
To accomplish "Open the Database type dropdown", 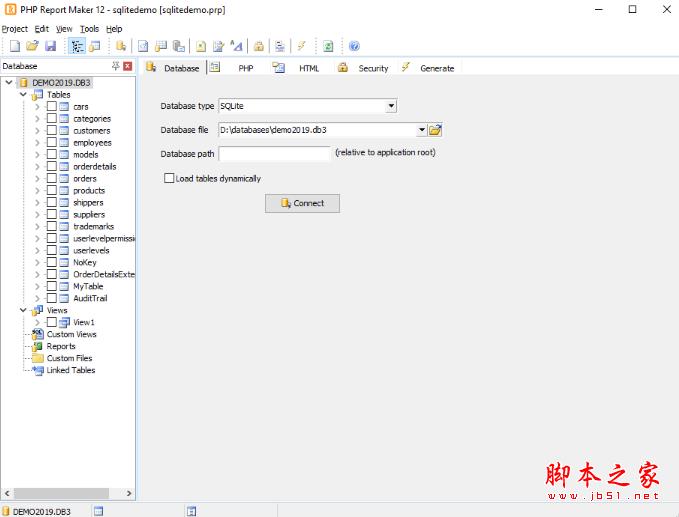I will [x=391, y=106].
